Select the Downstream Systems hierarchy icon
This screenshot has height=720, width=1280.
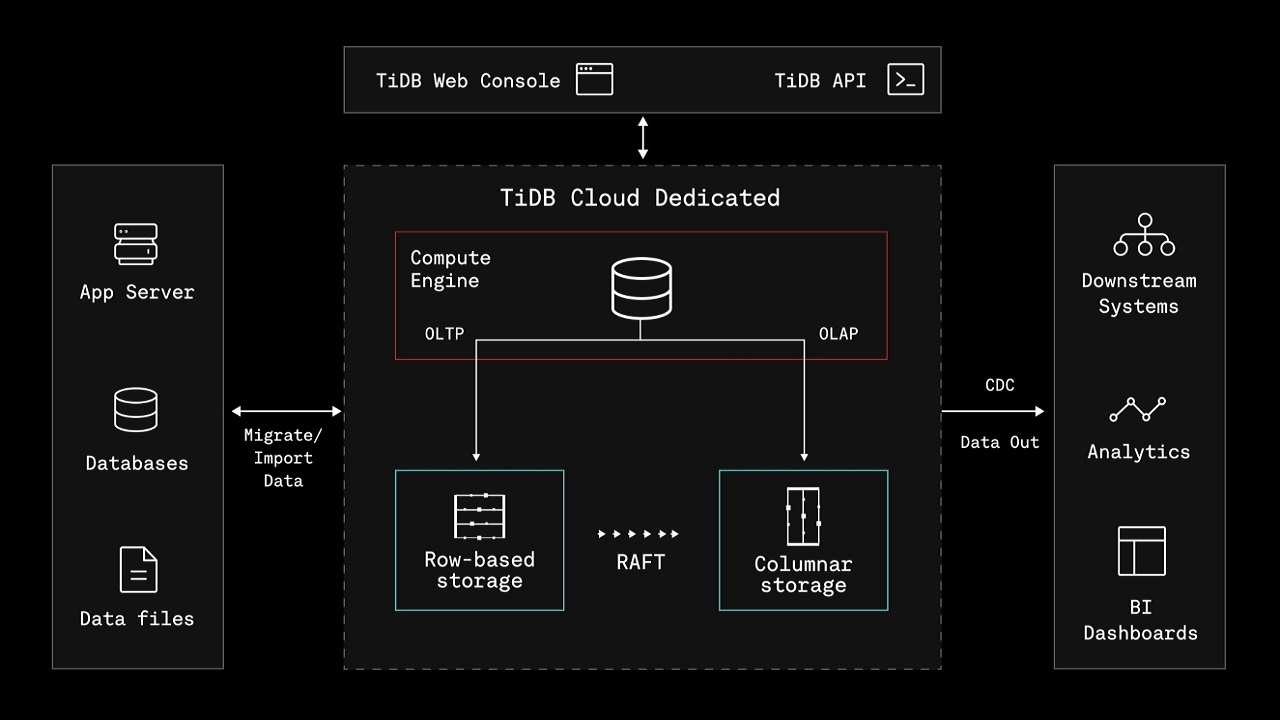1144,234
